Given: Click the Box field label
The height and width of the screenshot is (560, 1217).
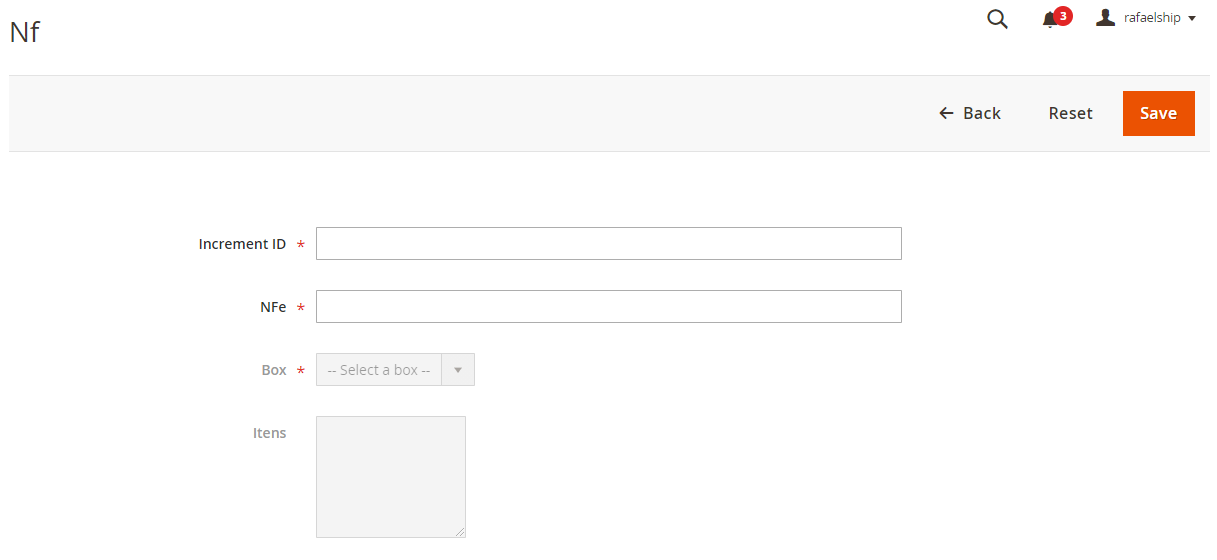Looking at the screenshot, I should [x=274, y=370].
